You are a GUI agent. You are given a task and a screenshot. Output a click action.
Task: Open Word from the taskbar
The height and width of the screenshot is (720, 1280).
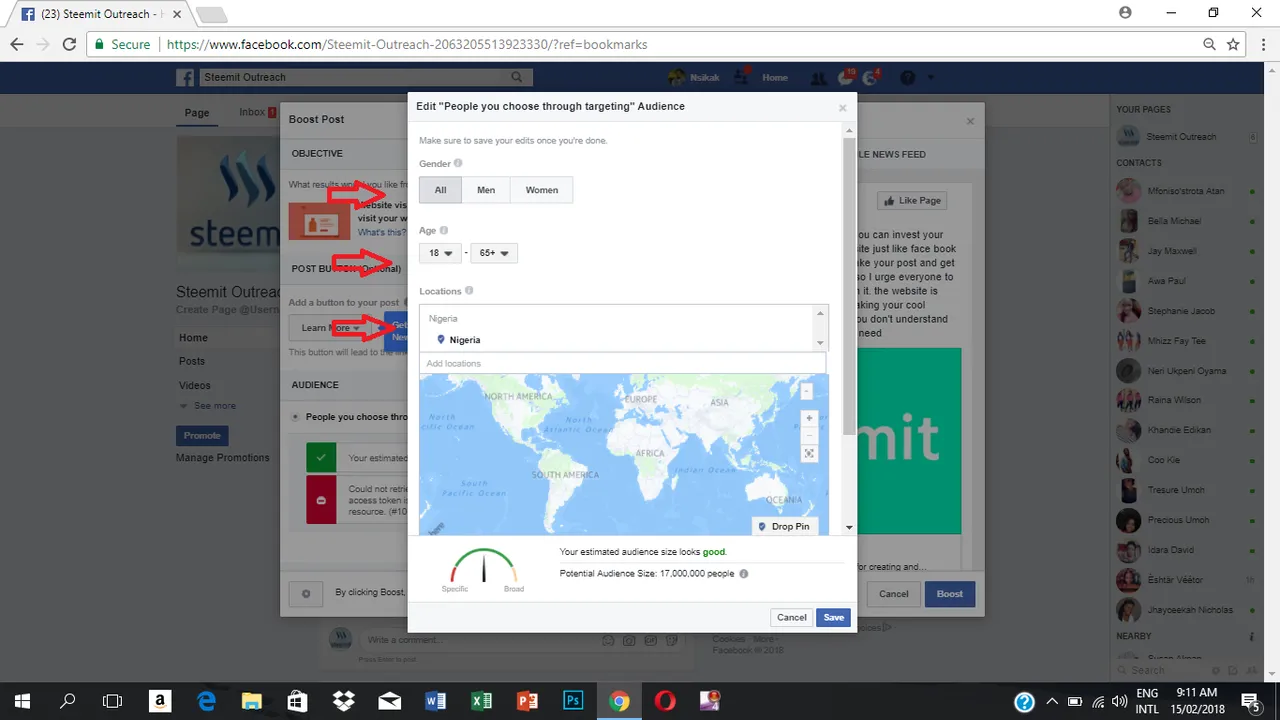pos(435,701)
